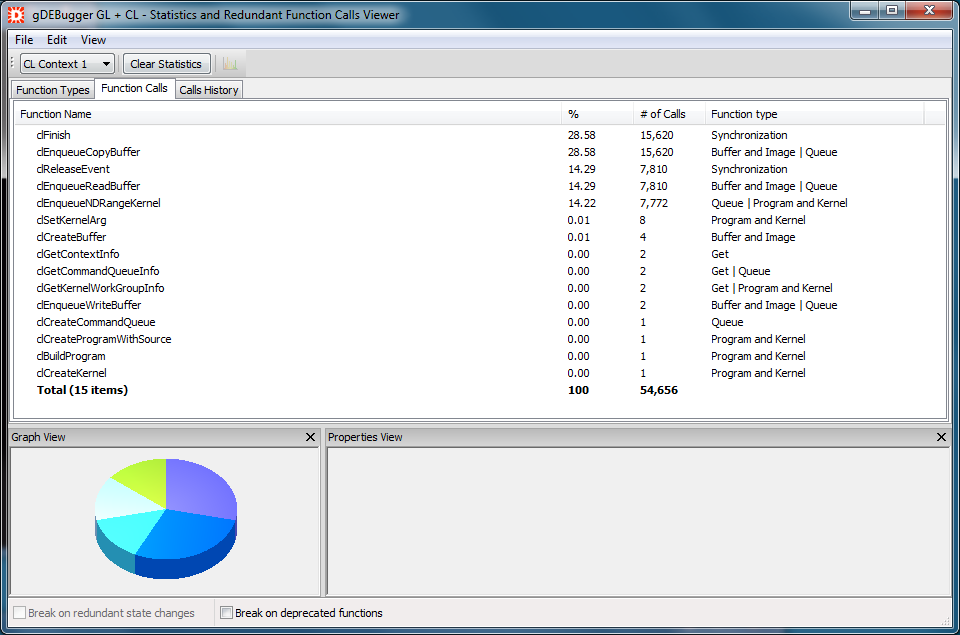Click the toolbar drag handle grip
Image resolution: width=960 pixels, height=635 pixels.
[x=14, y=64]
